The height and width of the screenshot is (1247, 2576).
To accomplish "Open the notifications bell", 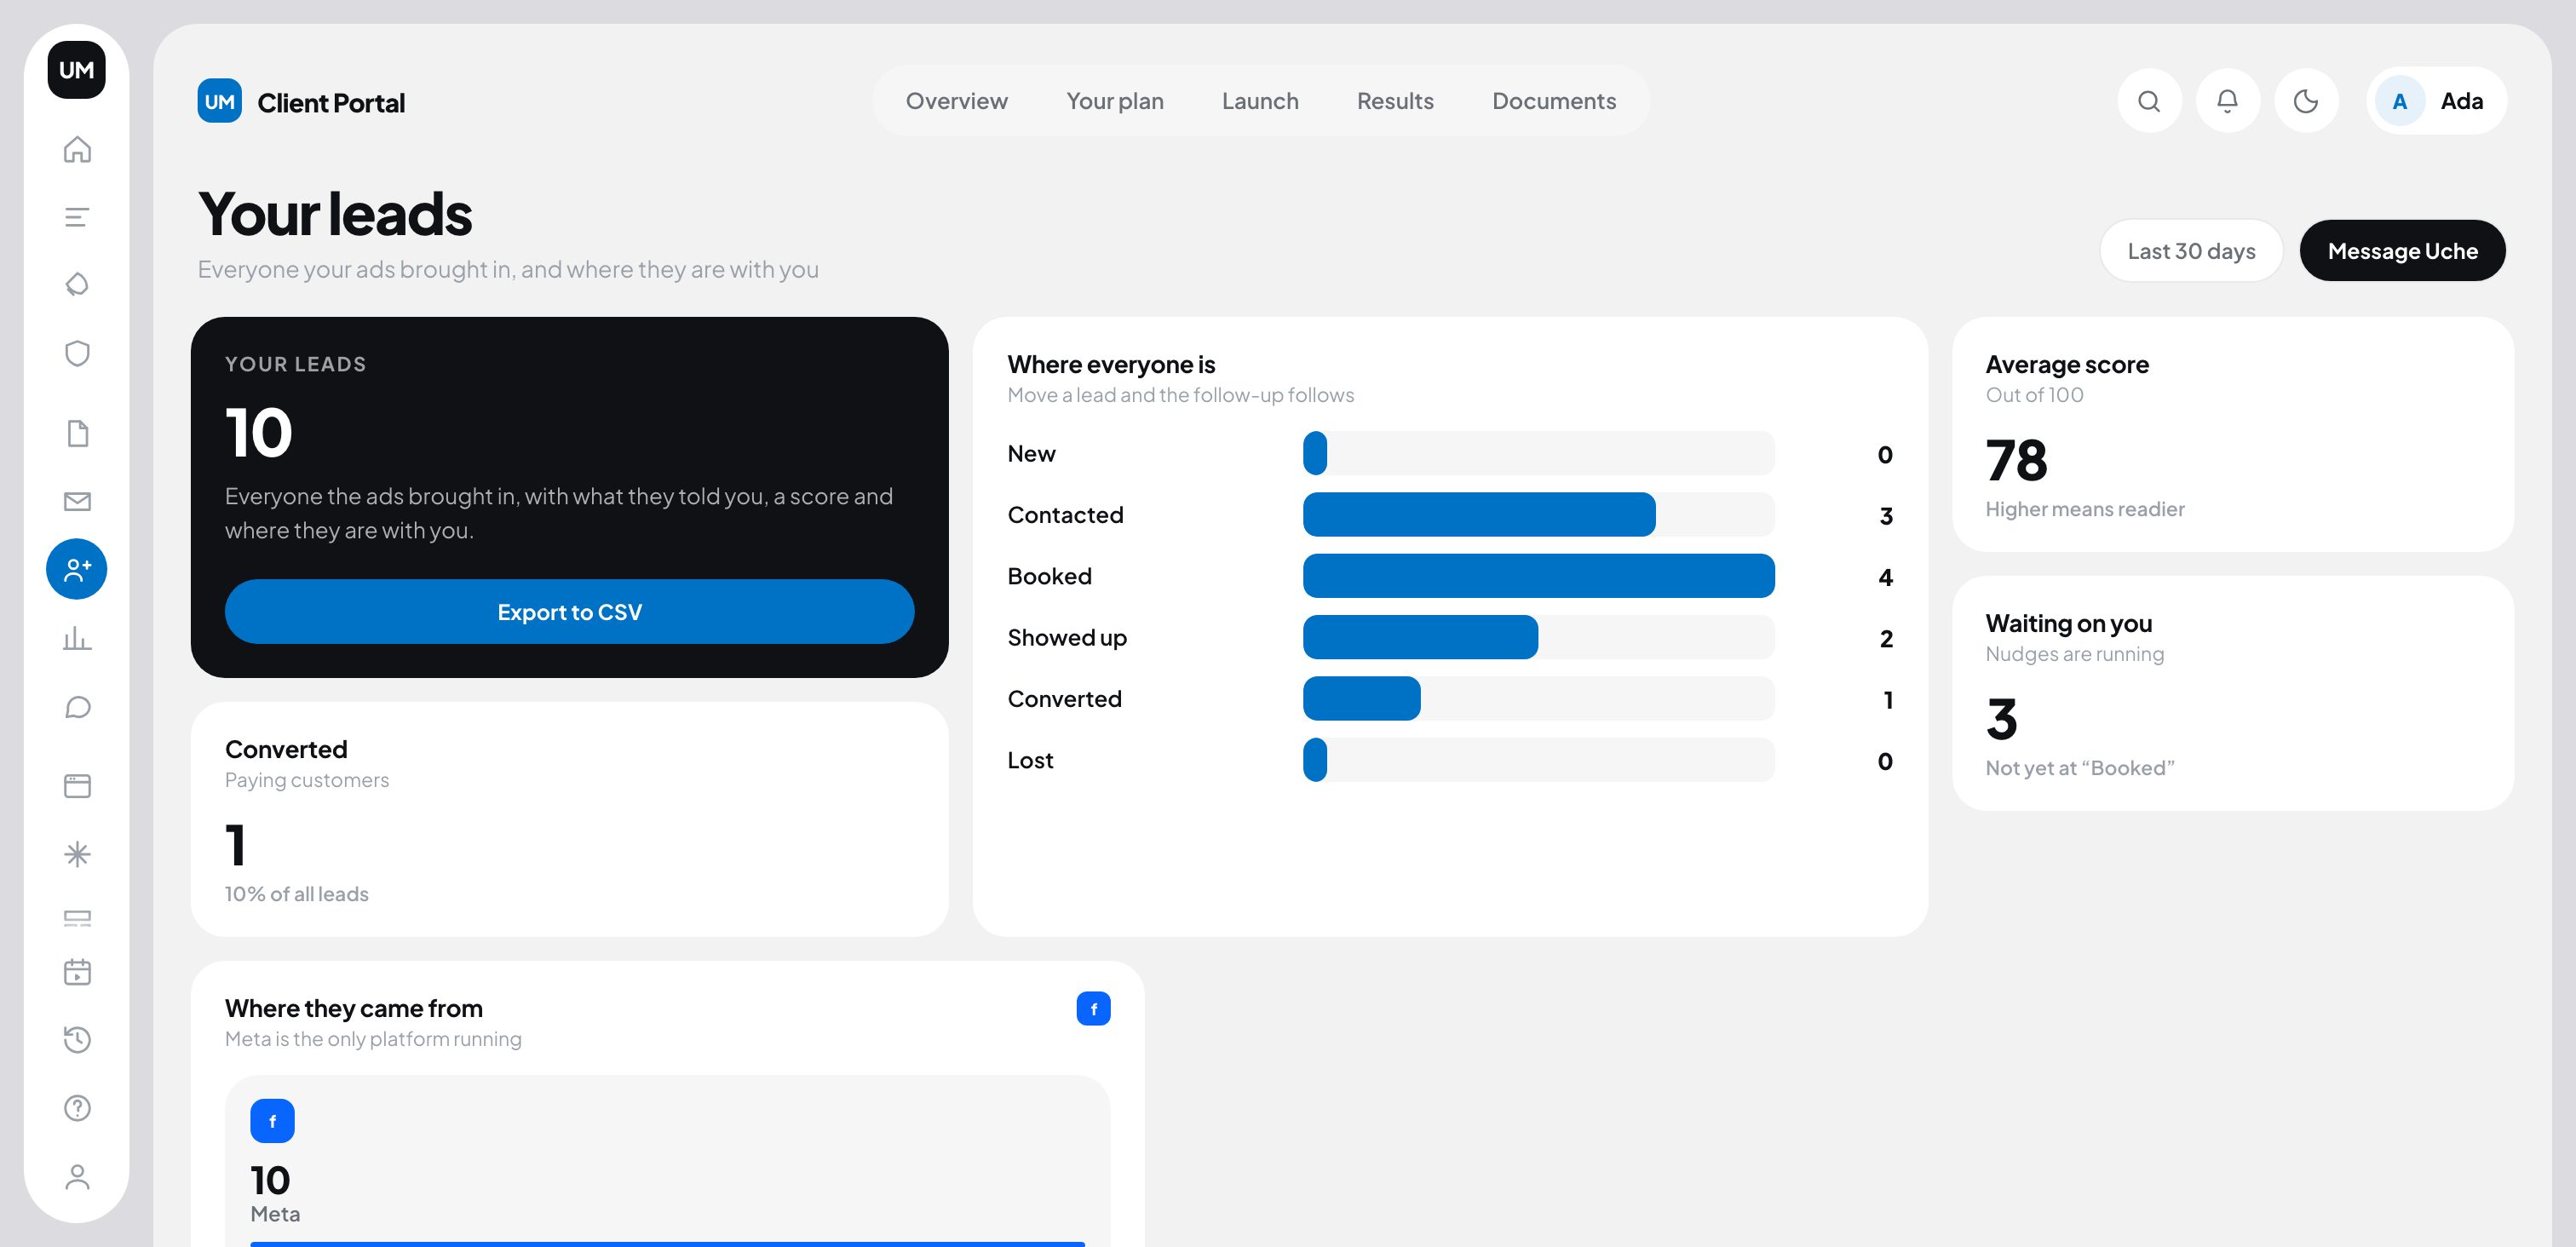I will coord(2227,101).
